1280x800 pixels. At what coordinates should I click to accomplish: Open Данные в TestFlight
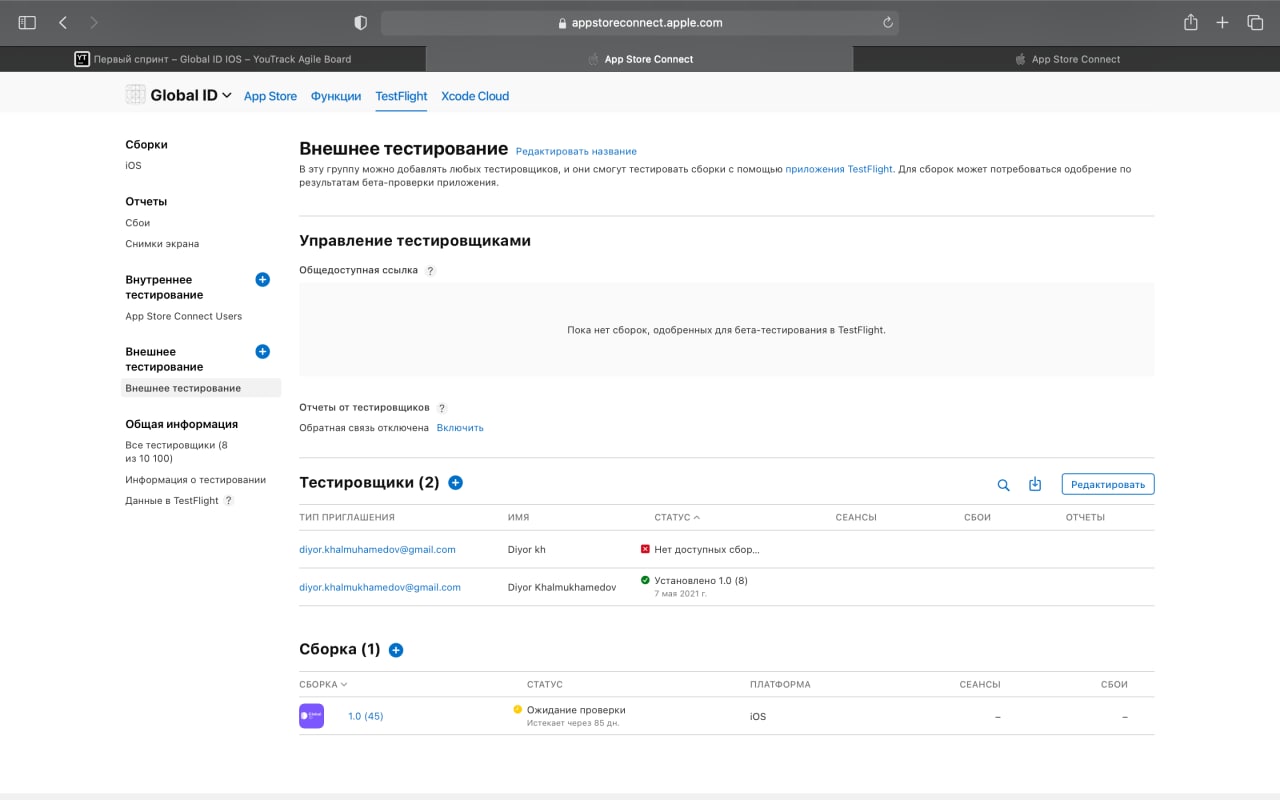pyautogui.click(x=171, y=501)
